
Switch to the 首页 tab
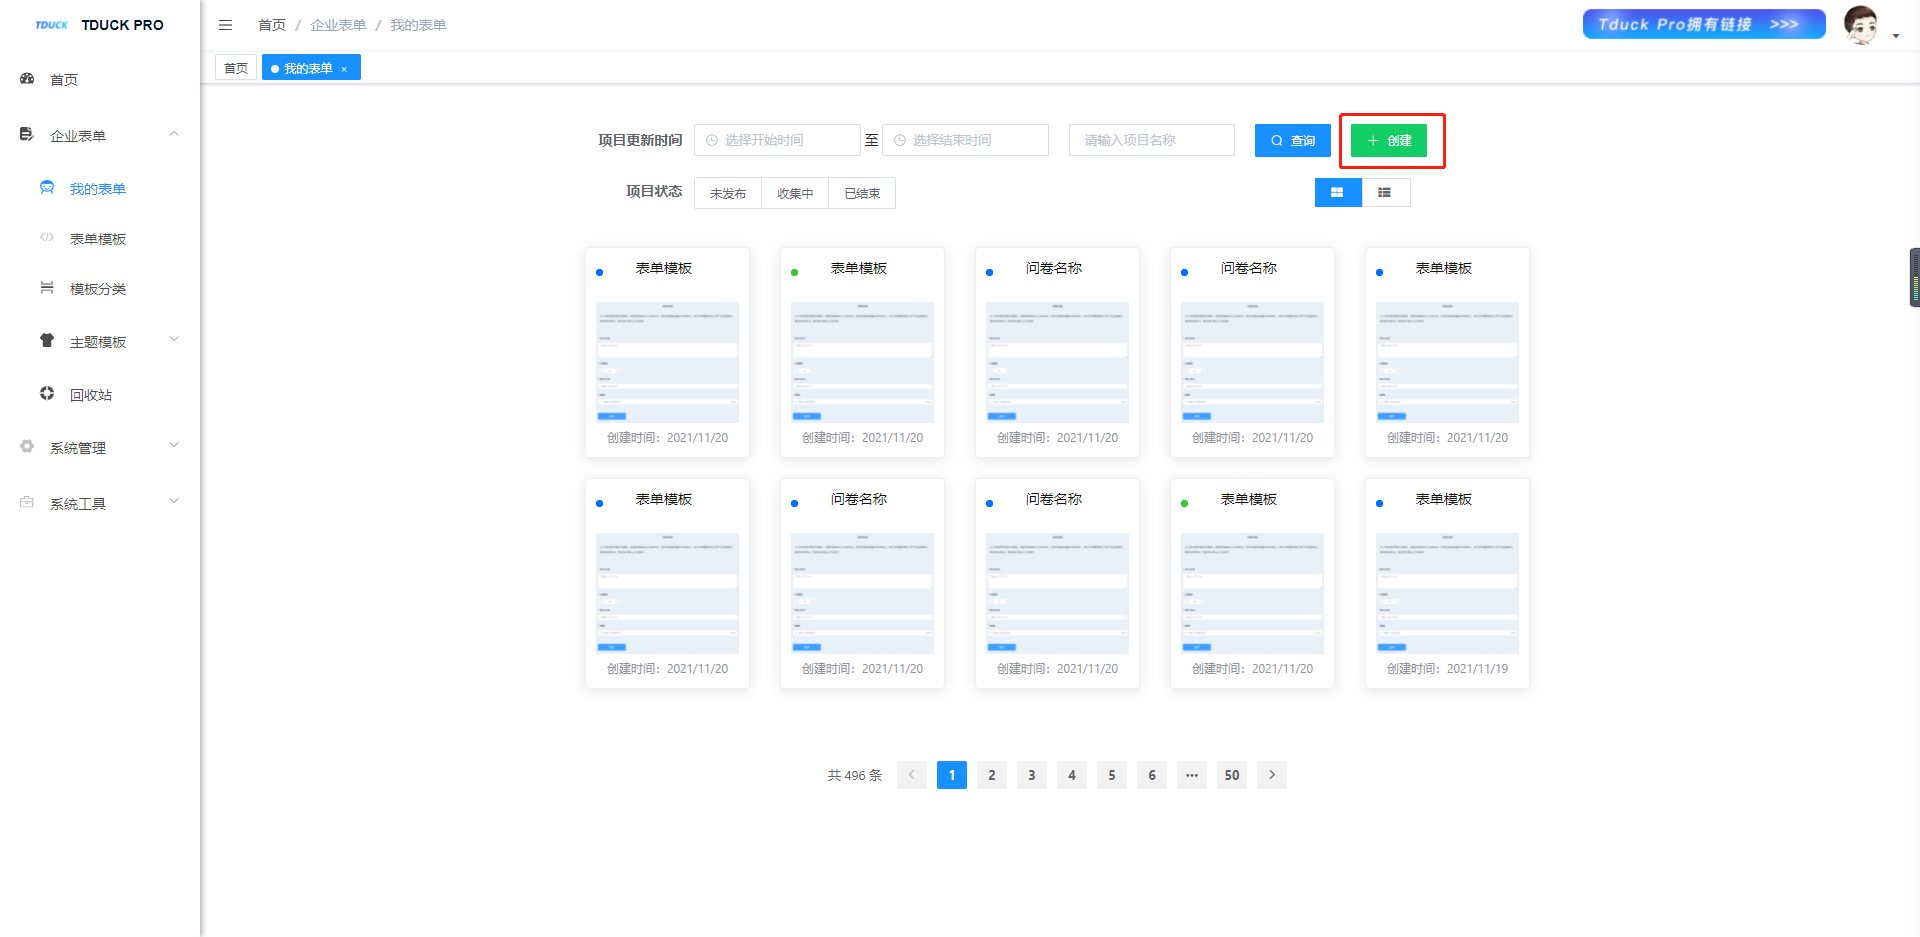pyautogui.click(x=236, y=68)
